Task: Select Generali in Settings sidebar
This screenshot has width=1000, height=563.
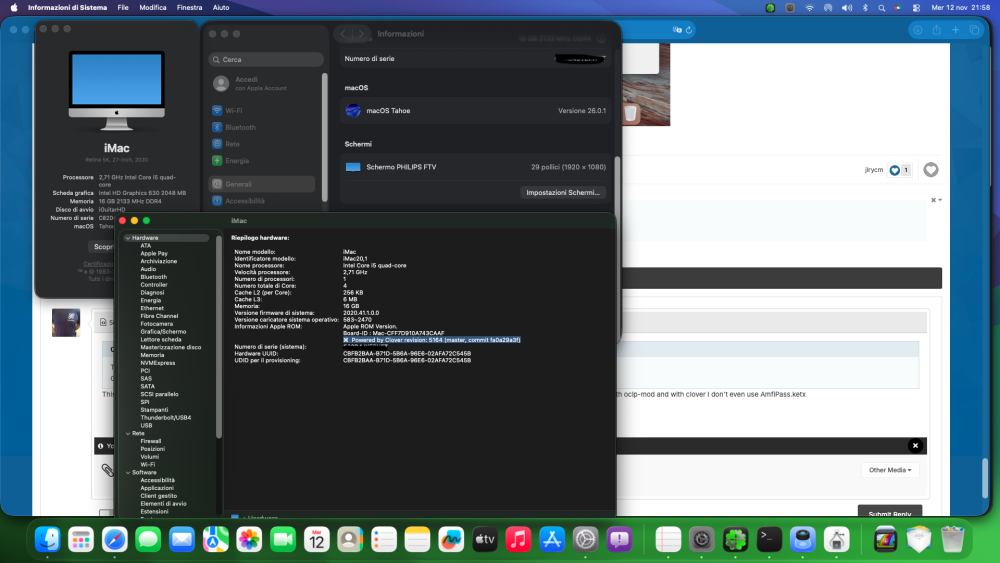Action: [x=262, y=184]
